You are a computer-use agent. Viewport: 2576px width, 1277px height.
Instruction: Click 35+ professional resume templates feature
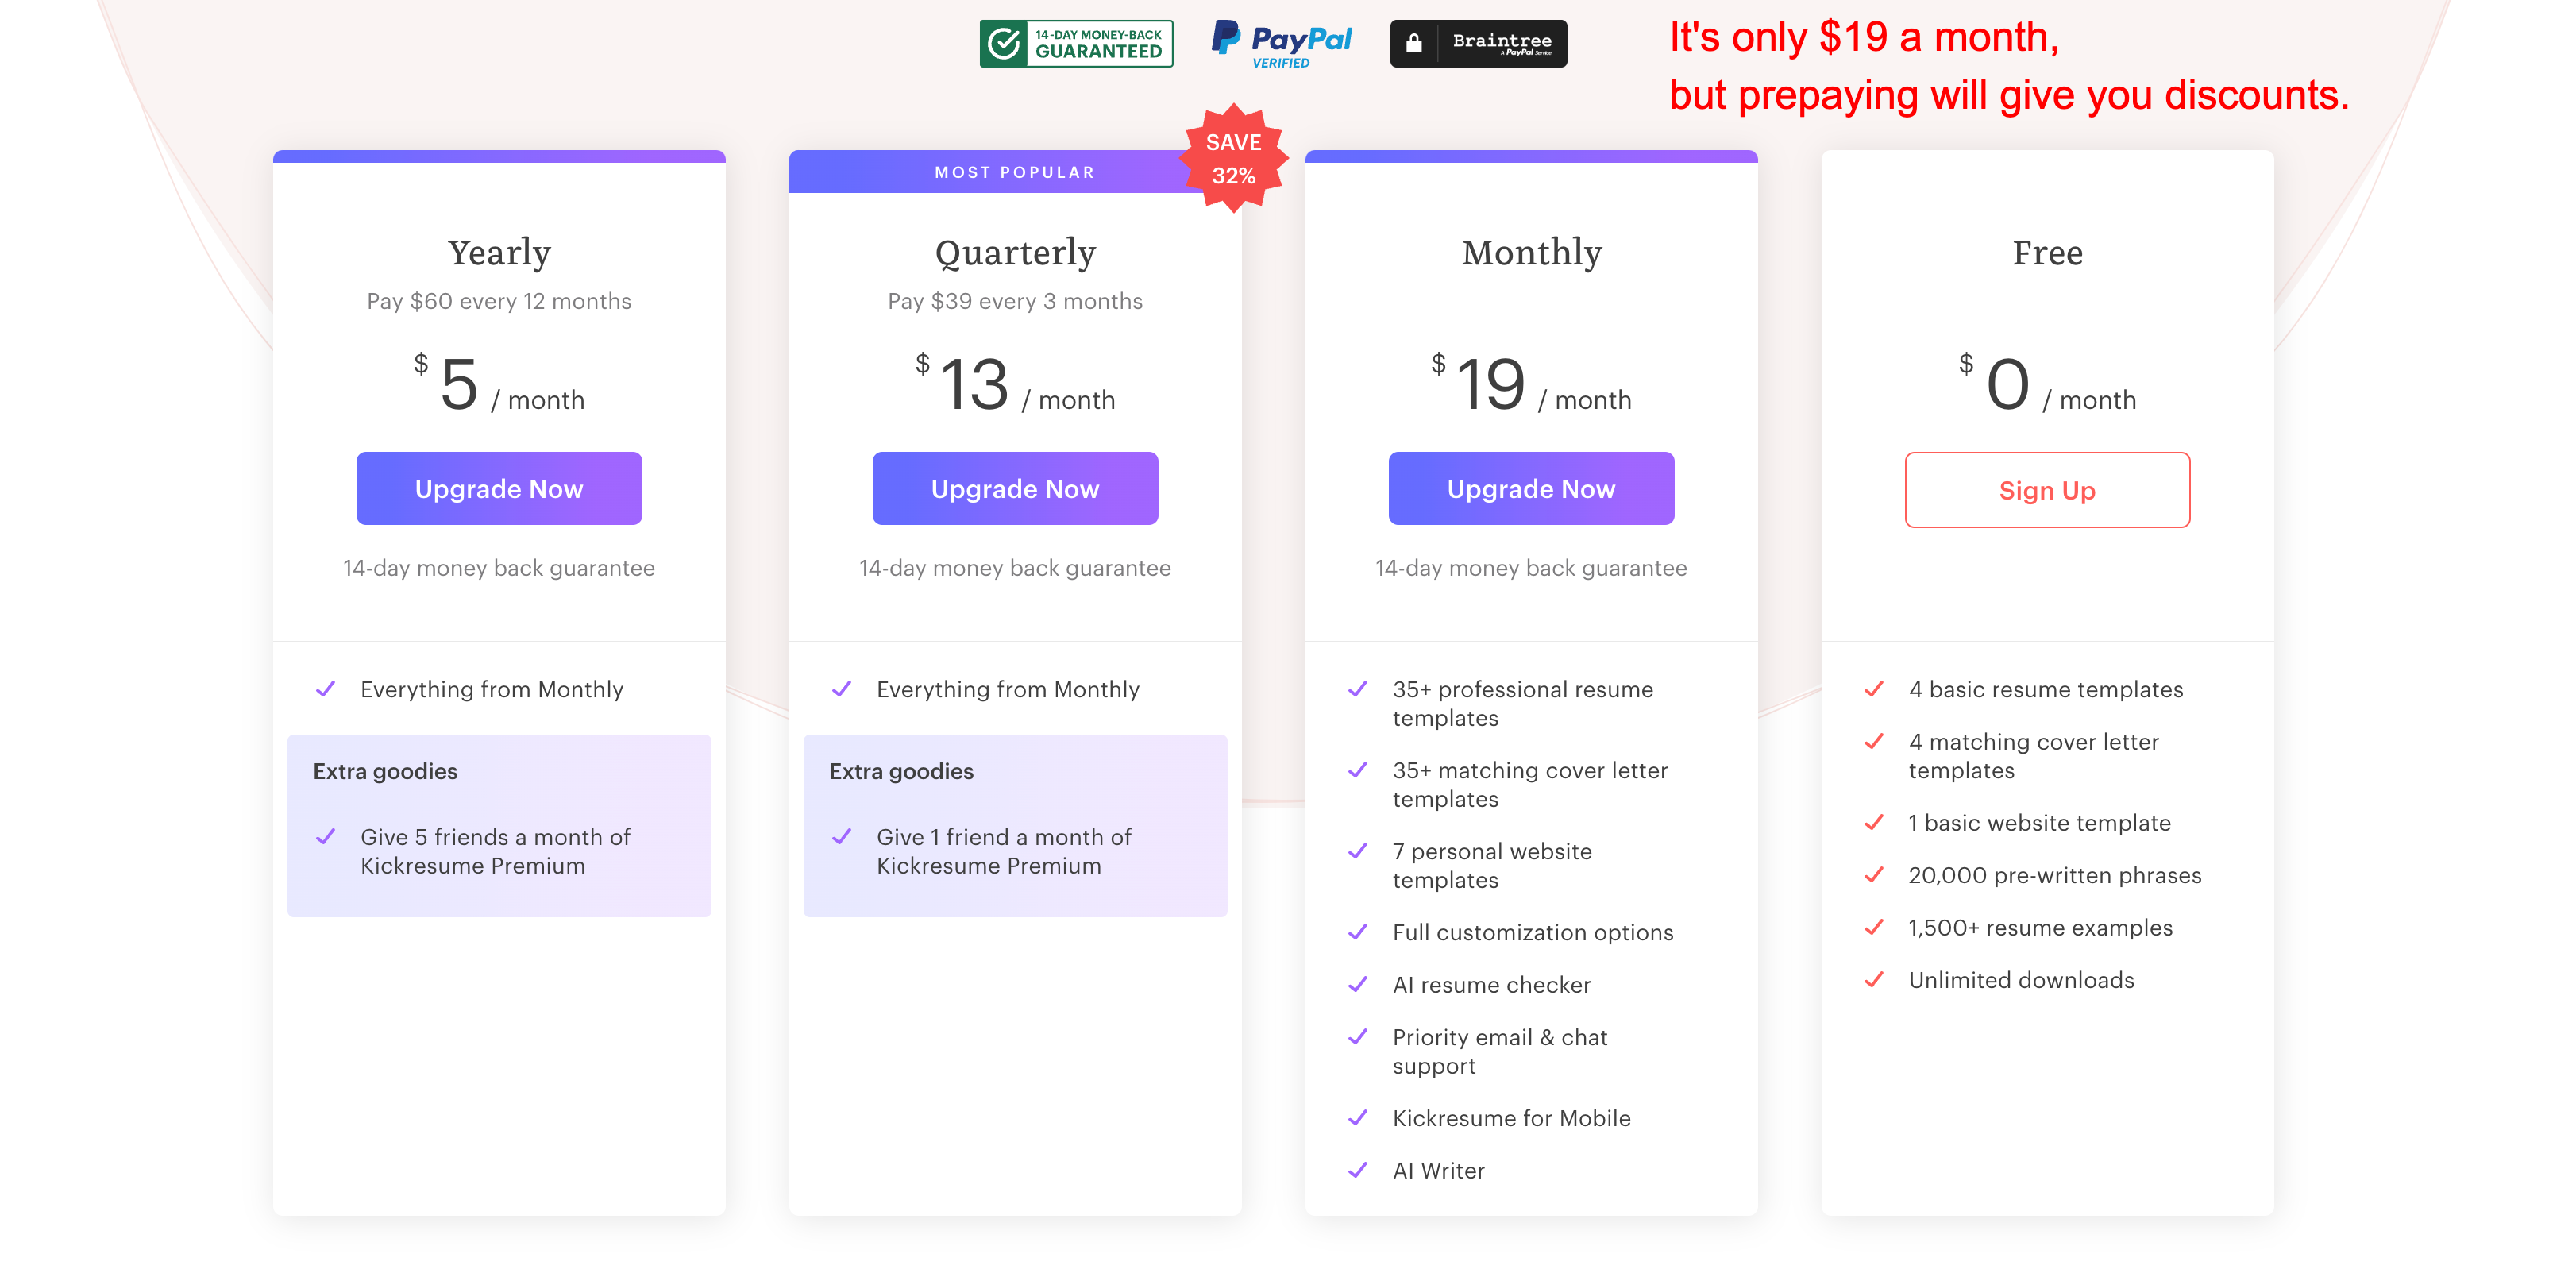[1522, 703]
